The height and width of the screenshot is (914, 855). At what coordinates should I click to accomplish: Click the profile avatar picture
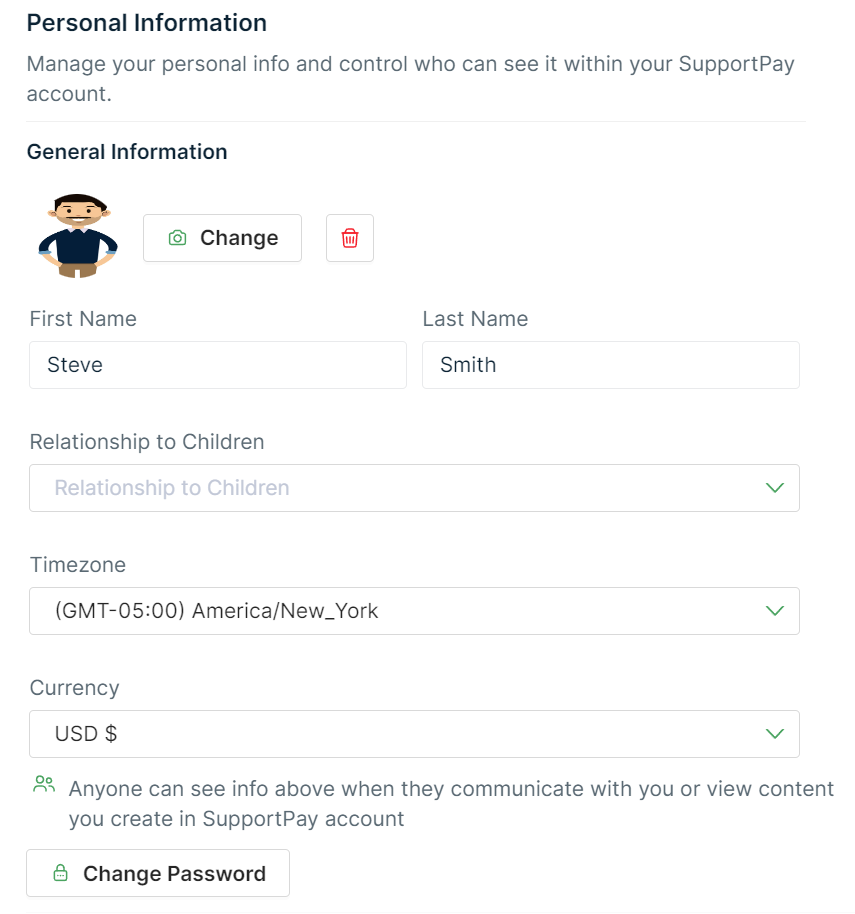(x=78, y=236)
